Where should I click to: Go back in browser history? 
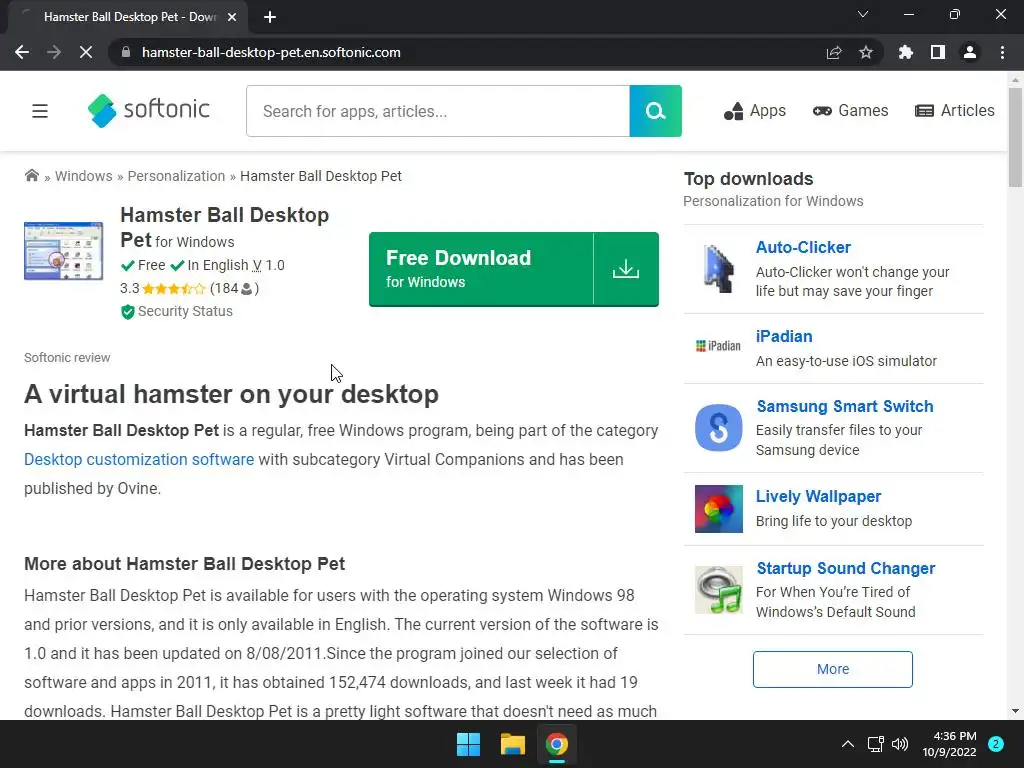click(x=22, y=52)
